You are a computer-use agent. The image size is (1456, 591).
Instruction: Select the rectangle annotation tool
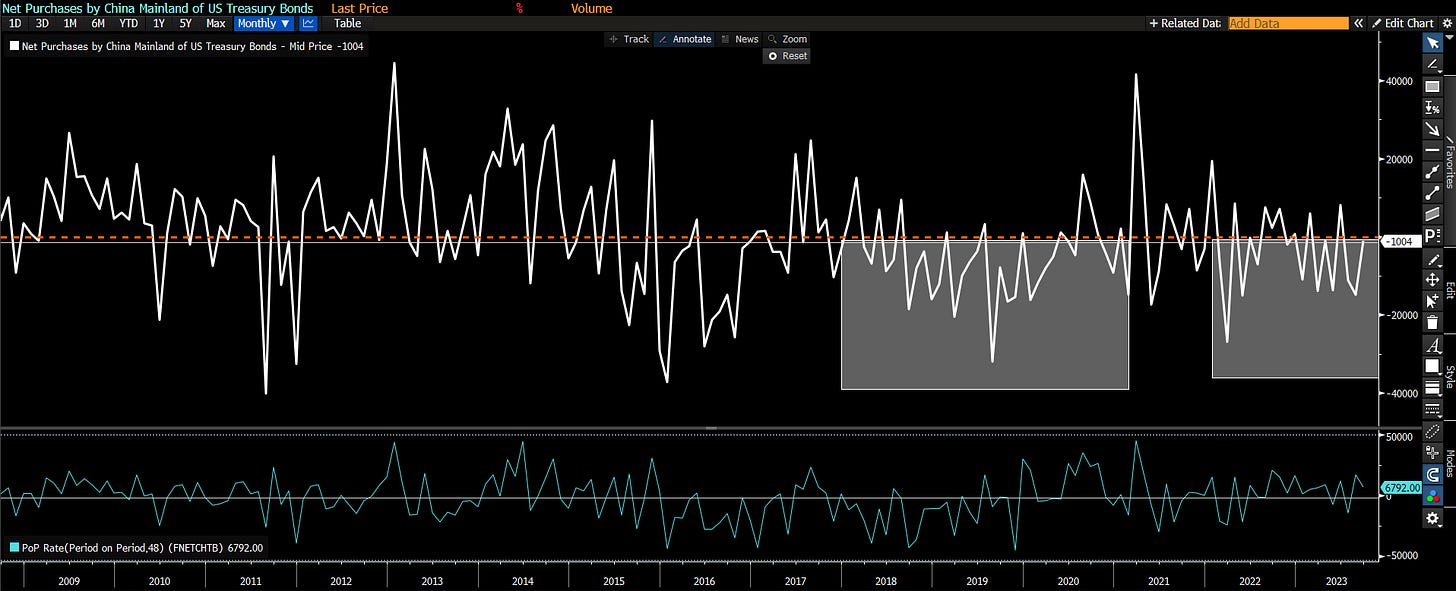pos(1432,86)
